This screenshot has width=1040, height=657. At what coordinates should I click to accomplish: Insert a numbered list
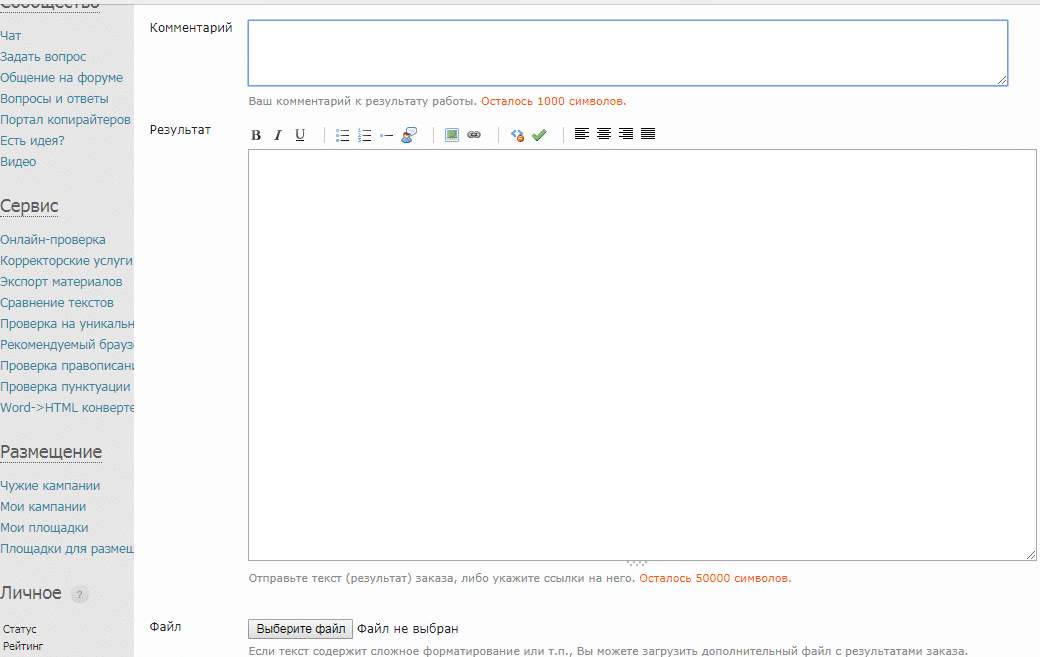(x=364, y=135)
